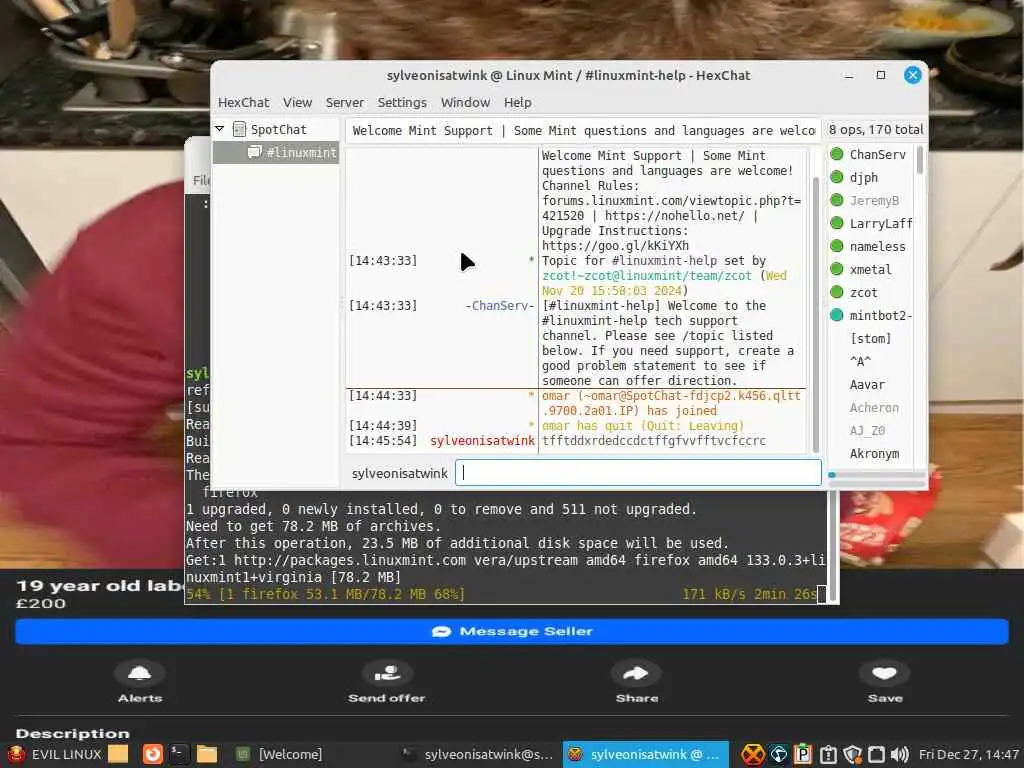1024x768 pixels.
Task: Click the green op icon beside ChanServ
Action: click(837, 154)
